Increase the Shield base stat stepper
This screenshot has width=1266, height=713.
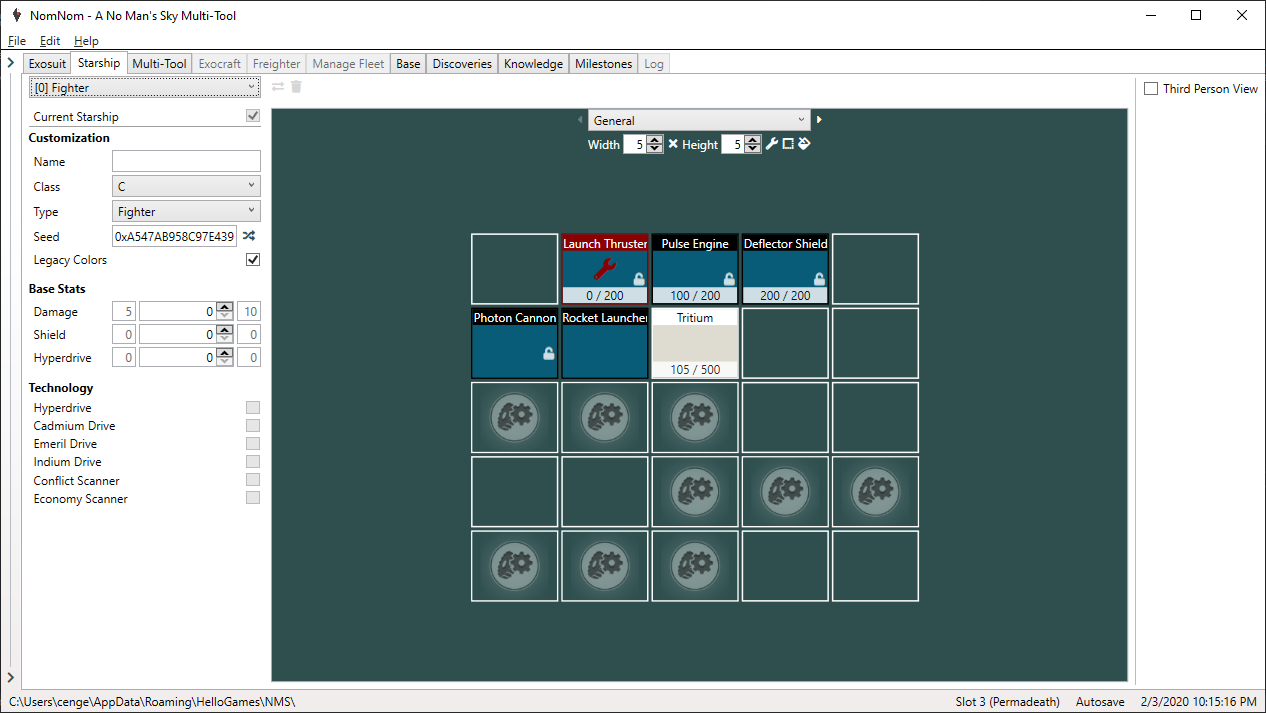tap(225, 330)
